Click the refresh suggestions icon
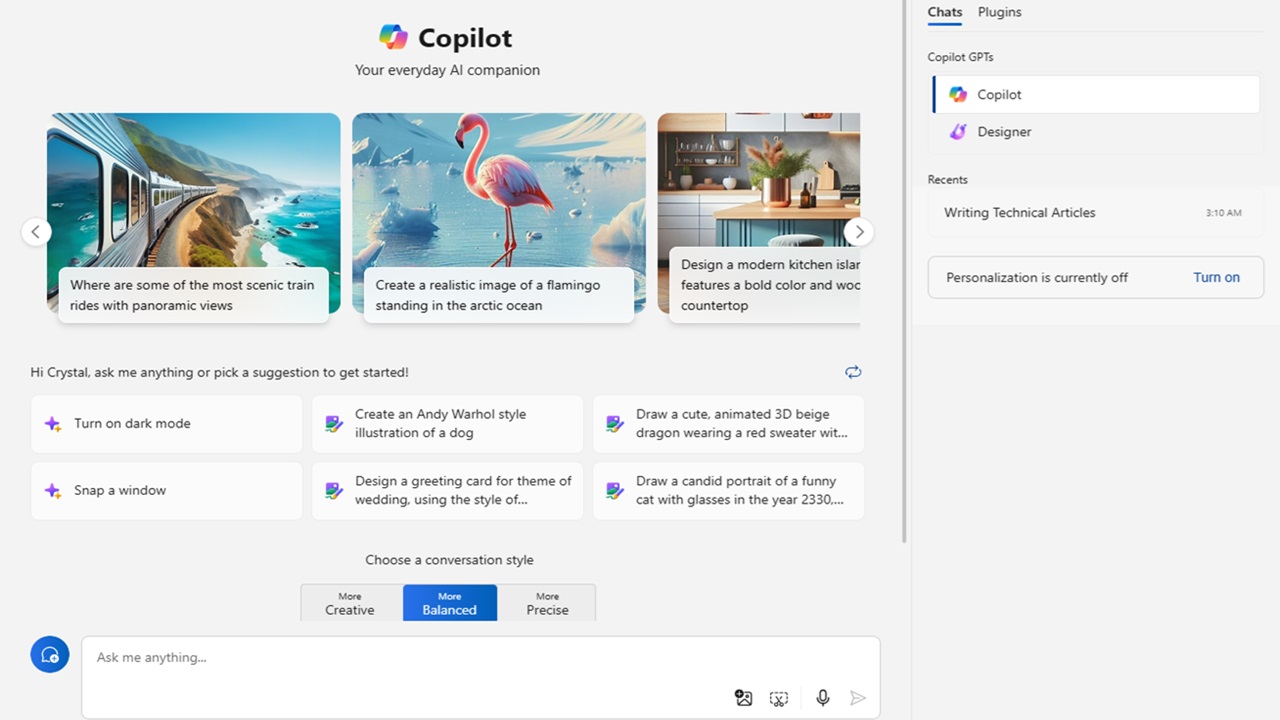 [x=853, y=372]
